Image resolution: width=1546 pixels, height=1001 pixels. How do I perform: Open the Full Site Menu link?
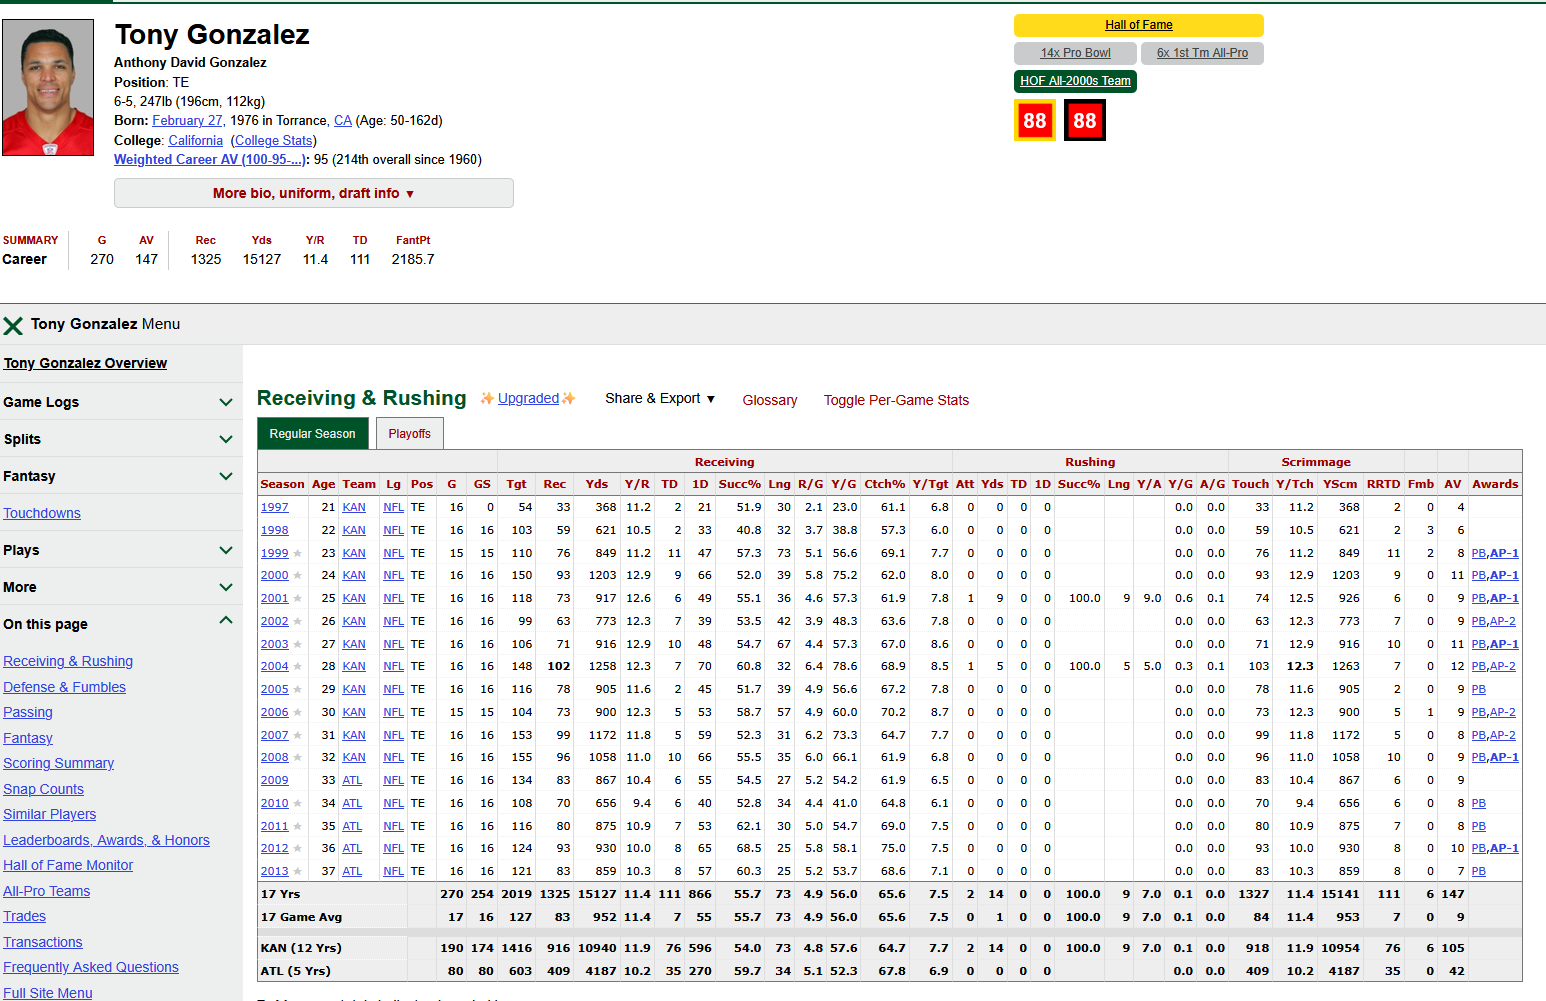point(48,993)
